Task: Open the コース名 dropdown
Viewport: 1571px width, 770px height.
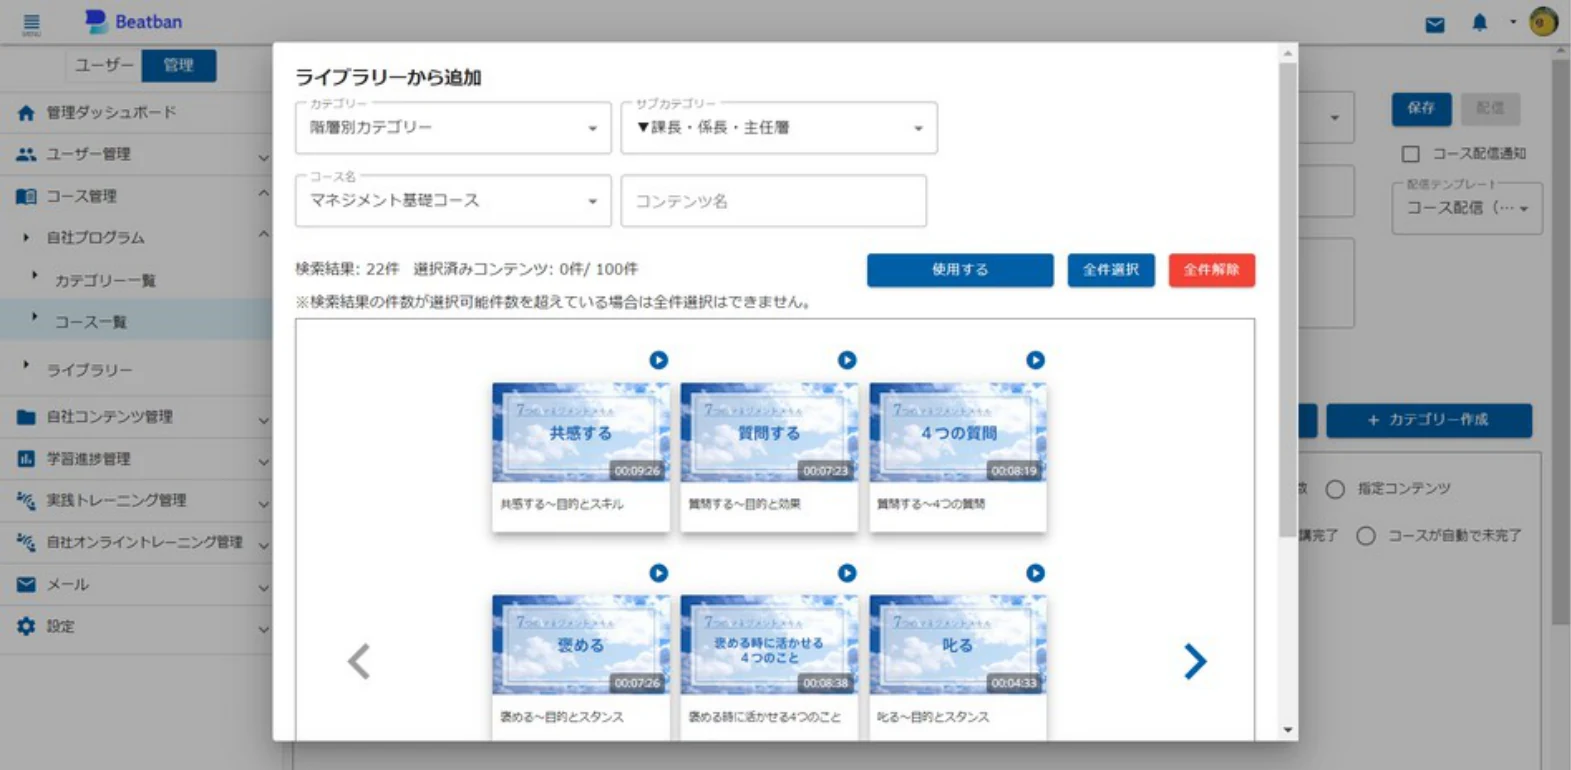Action: pyautogui.click(x=453, y=201)
